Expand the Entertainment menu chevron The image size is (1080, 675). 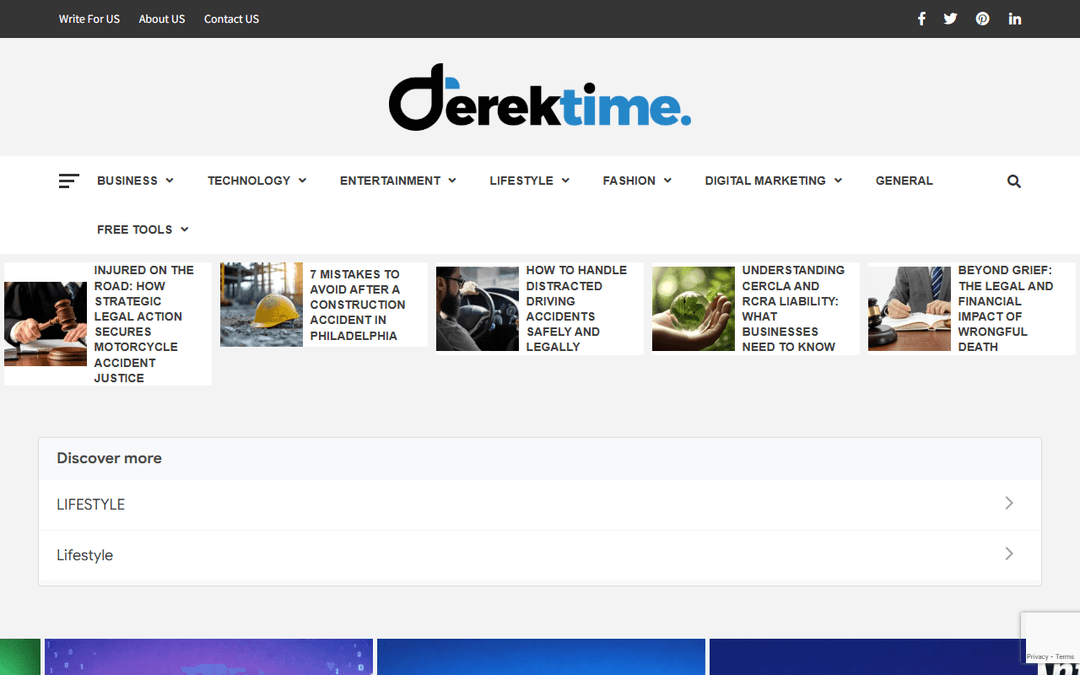click(453, 180)
